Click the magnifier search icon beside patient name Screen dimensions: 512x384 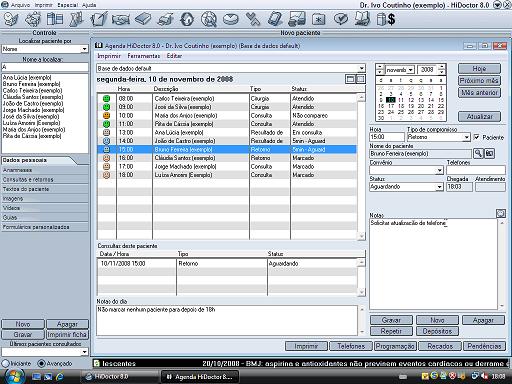tap(478, 153)
